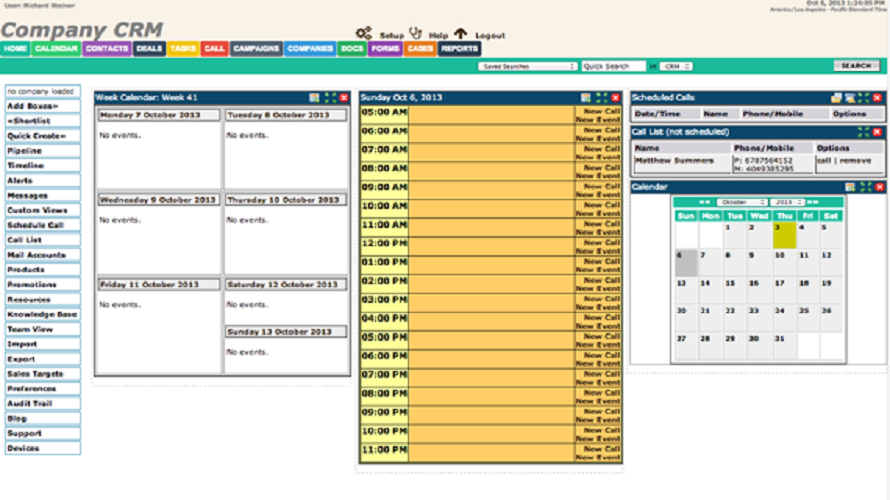The image size is (890, 500).
Task: Open the Campaigns tab
Action: pos(256,48)
